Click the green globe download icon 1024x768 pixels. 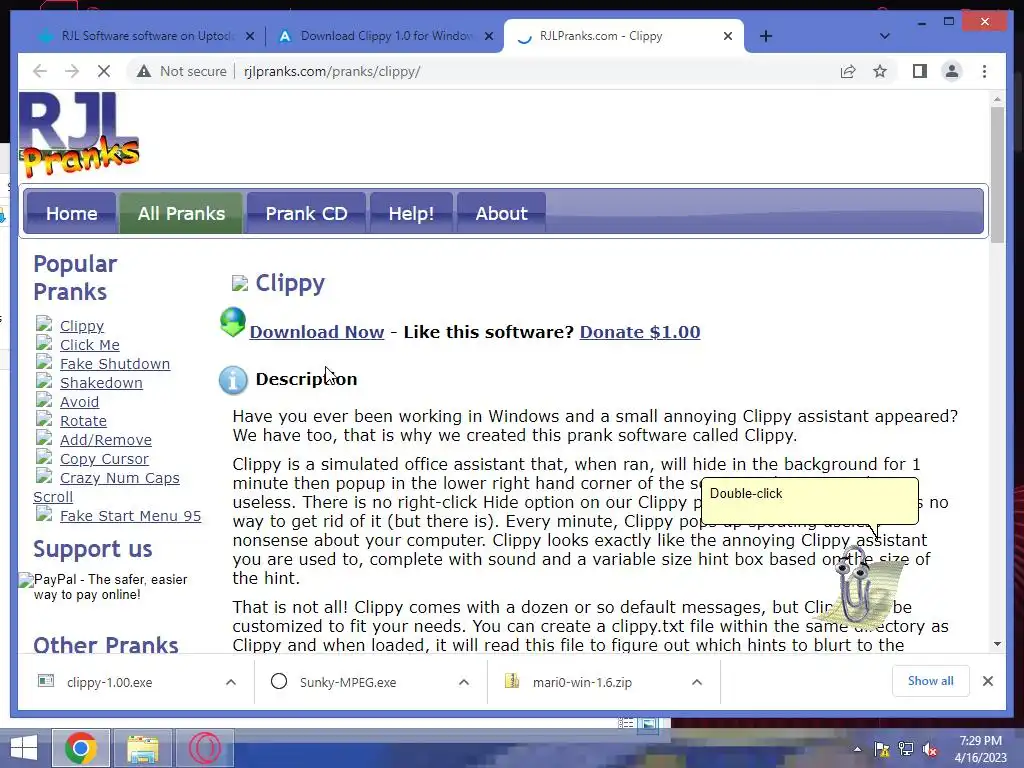pyautogui.click(x=232, y=322)
